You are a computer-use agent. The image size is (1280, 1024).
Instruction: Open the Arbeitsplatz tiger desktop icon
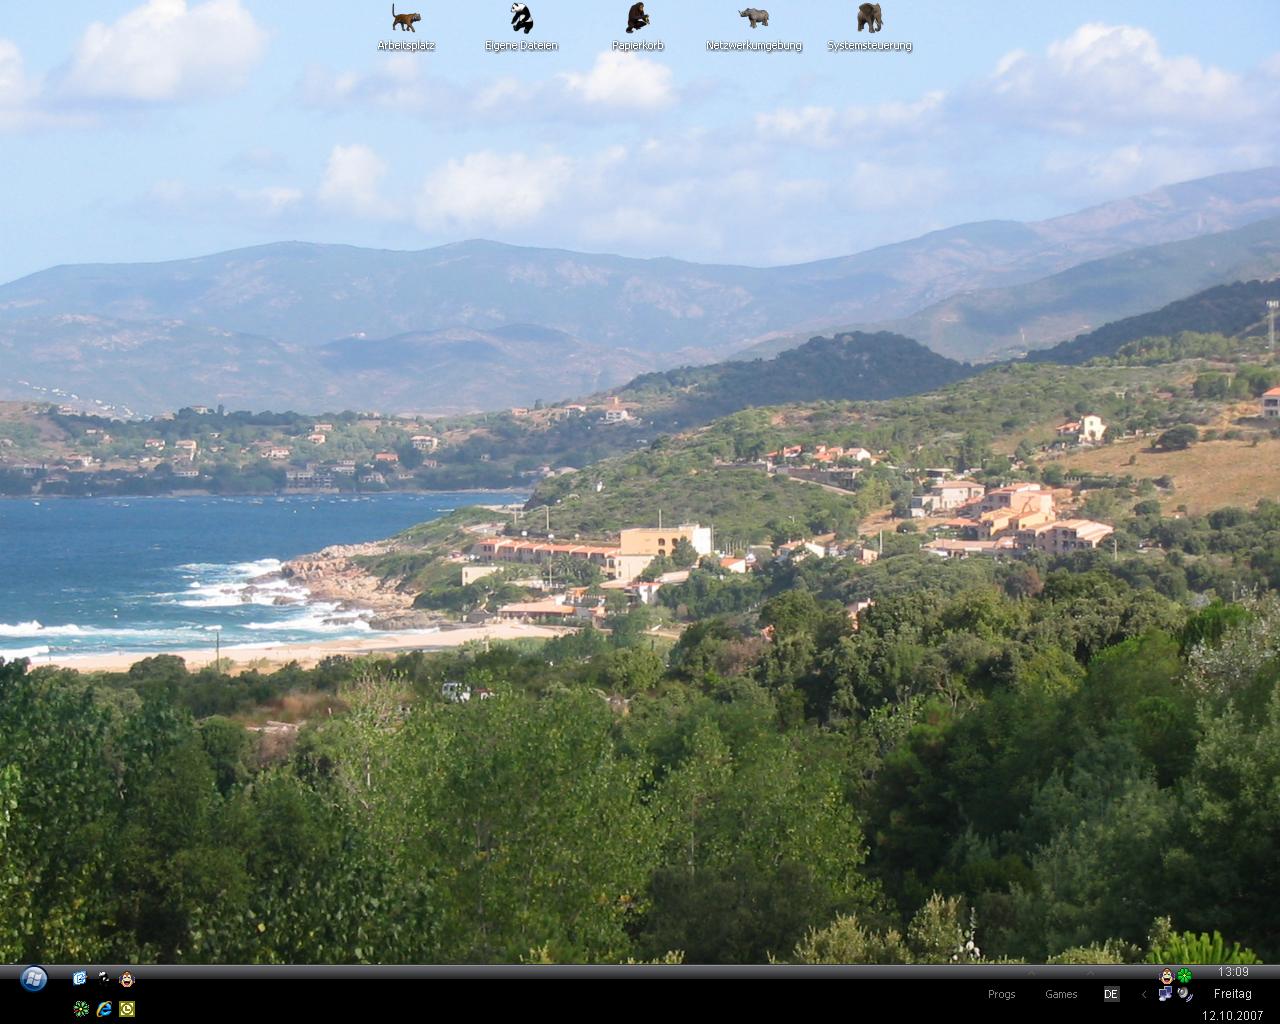coord(406,18)
